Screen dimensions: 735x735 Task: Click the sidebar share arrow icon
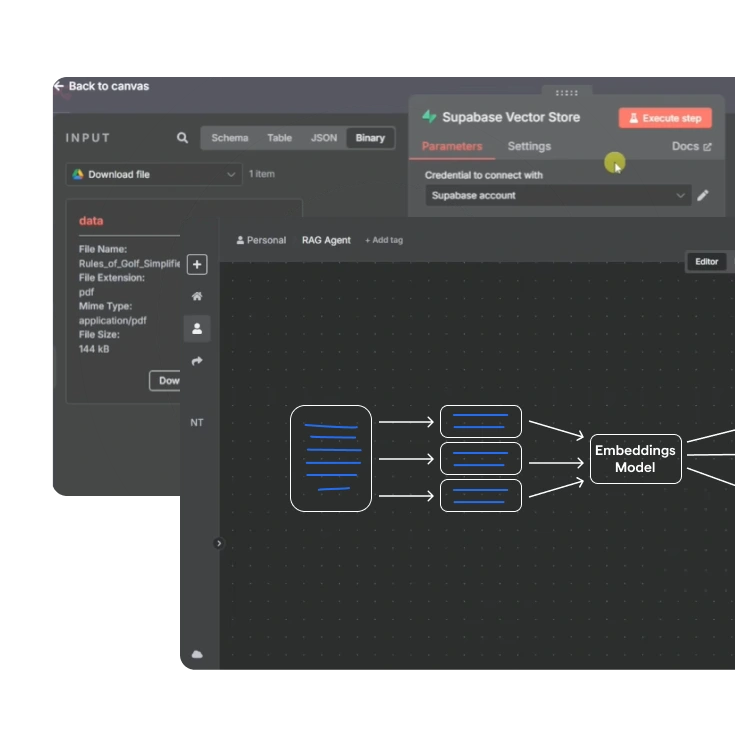point(197,360)
